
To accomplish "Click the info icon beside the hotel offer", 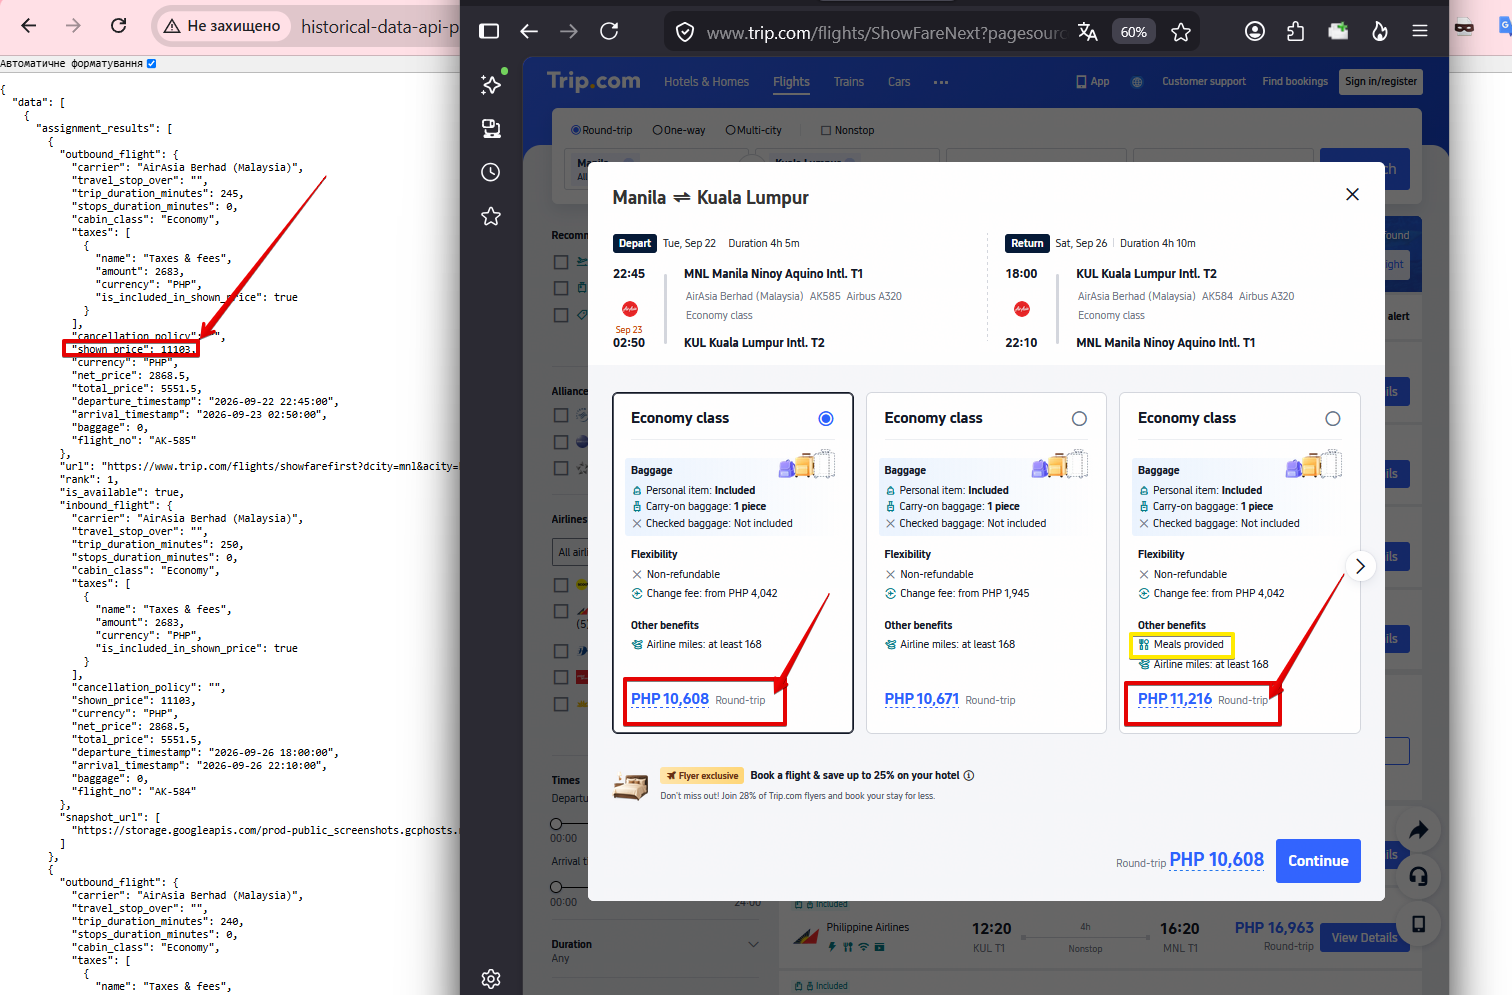I will point(969,776).
